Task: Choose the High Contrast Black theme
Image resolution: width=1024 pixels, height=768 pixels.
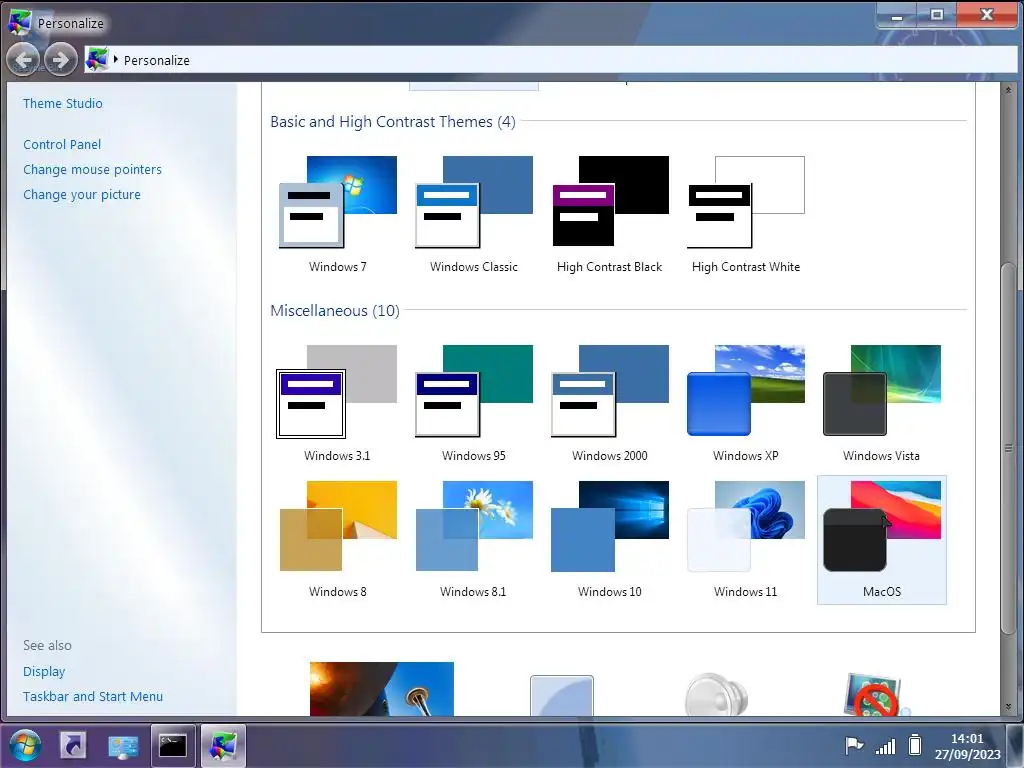Action: point(609,214)
